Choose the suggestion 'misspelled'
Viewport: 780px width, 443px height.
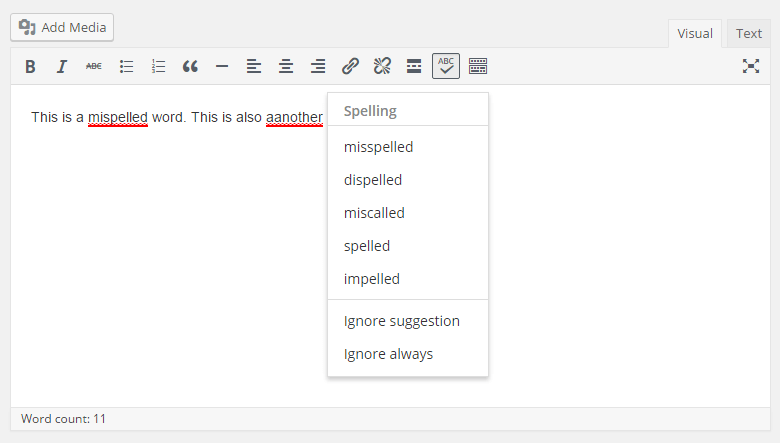coord(408,147)
